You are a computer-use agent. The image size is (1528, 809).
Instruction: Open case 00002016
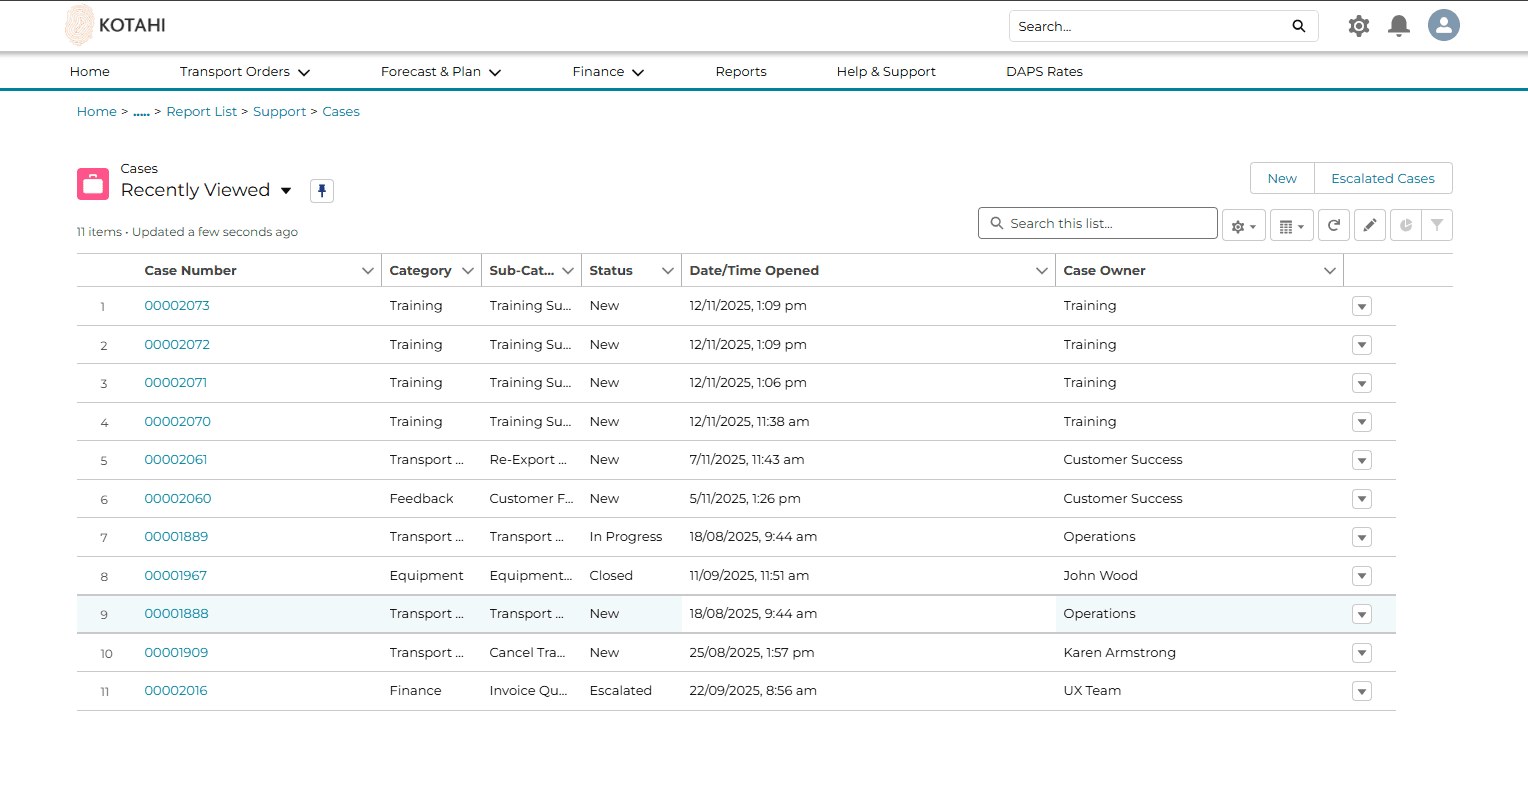[x=176, y=691]
